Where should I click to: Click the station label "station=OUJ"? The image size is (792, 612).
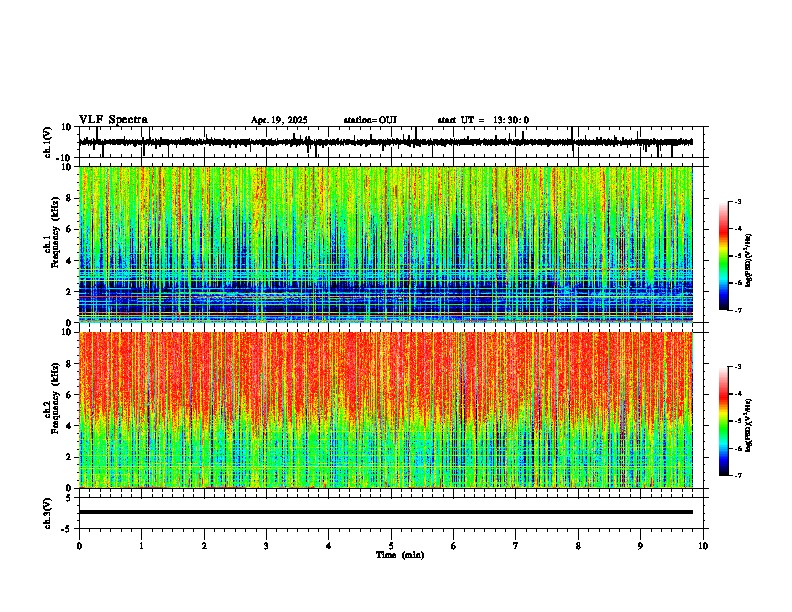coord(370,120)
